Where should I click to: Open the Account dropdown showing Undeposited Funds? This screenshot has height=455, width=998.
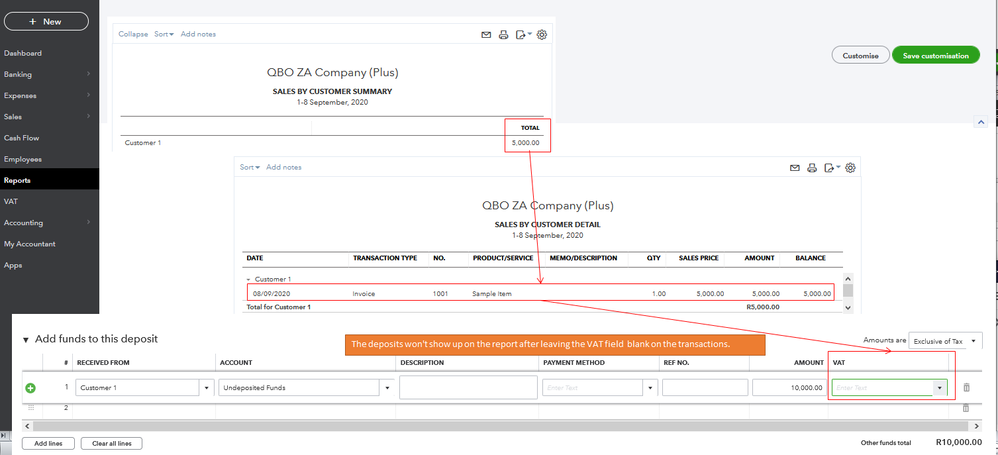(x=387, y=388)
